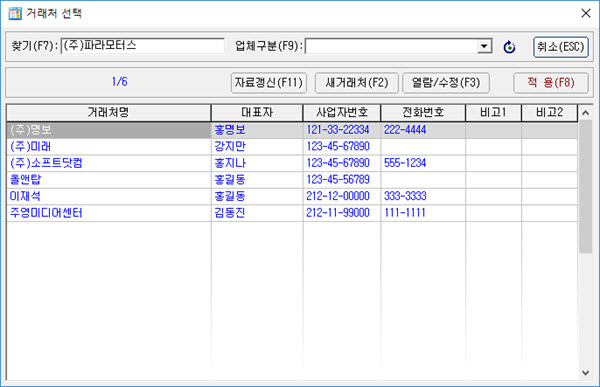This screenshot has height=387, width=600.
Task: Select the 주영미디어센터 row
Action: 292,213
